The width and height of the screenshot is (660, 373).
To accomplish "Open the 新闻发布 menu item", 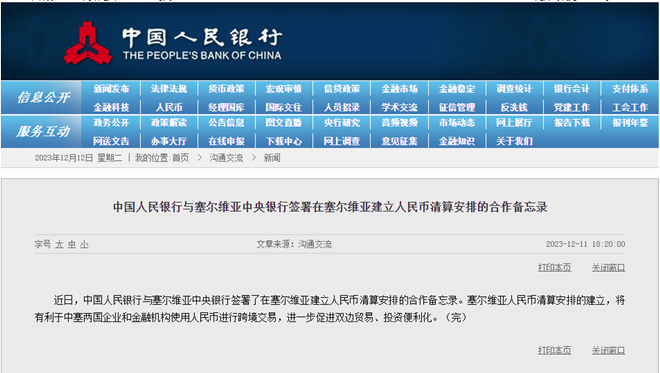I will point(111,89).
